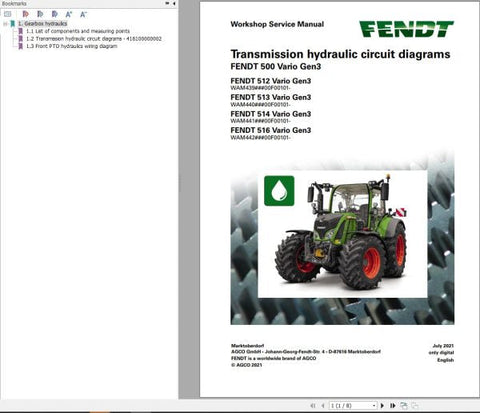The width and height of the screenshot is (480, 413).
Task: Click the previous view icon in status bar
Action: point(404,405)
